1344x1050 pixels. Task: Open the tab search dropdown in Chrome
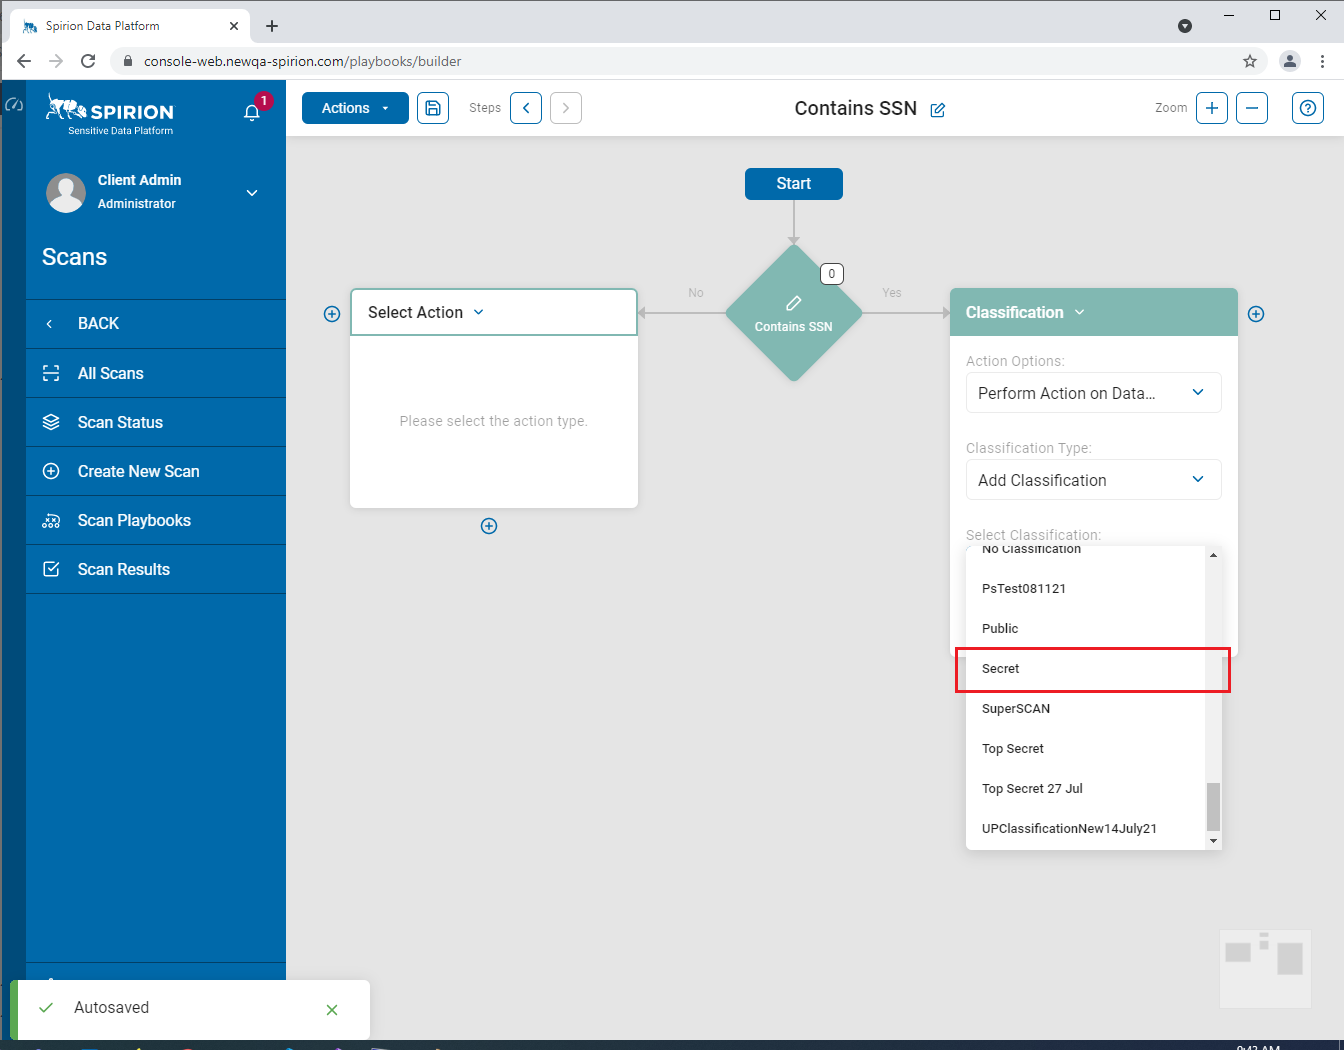[x=1185, y=26]
